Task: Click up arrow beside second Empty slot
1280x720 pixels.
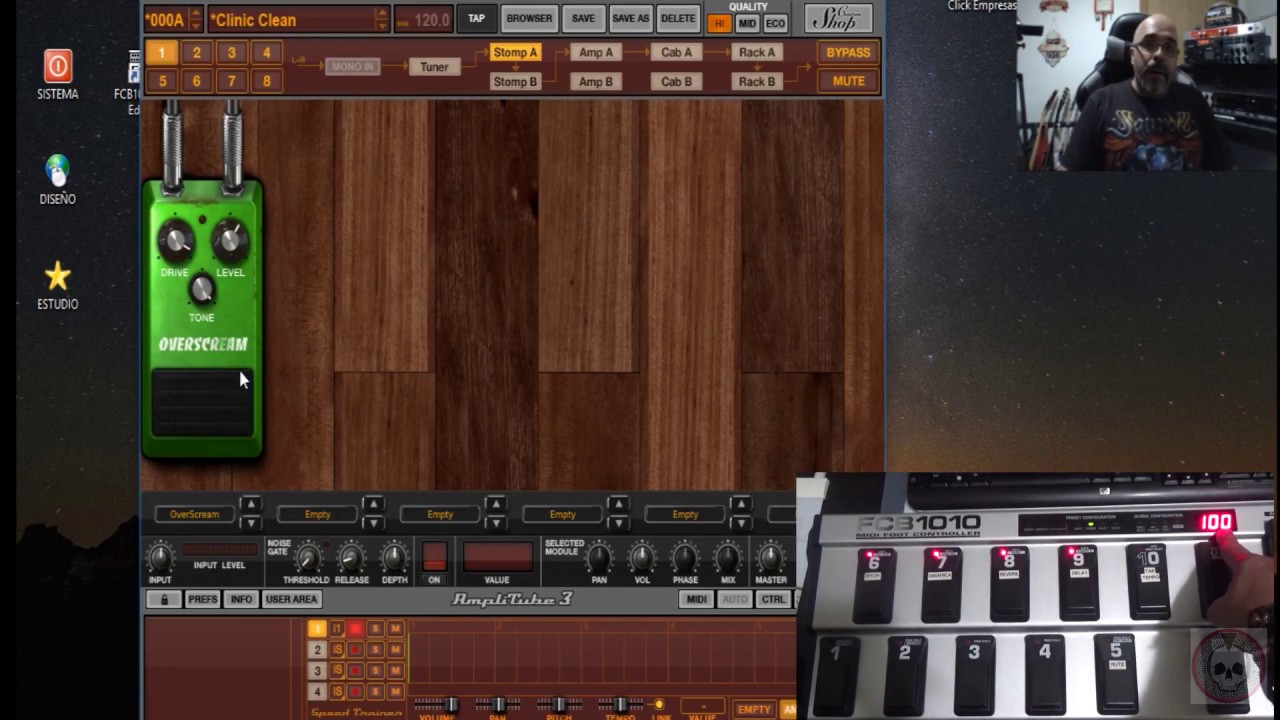Action: [373, 505]
